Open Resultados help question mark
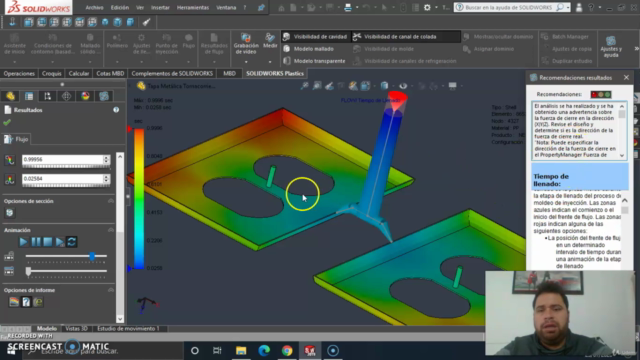Image resolution: width=640 pixels, height=360 pixels. point(116,110)
